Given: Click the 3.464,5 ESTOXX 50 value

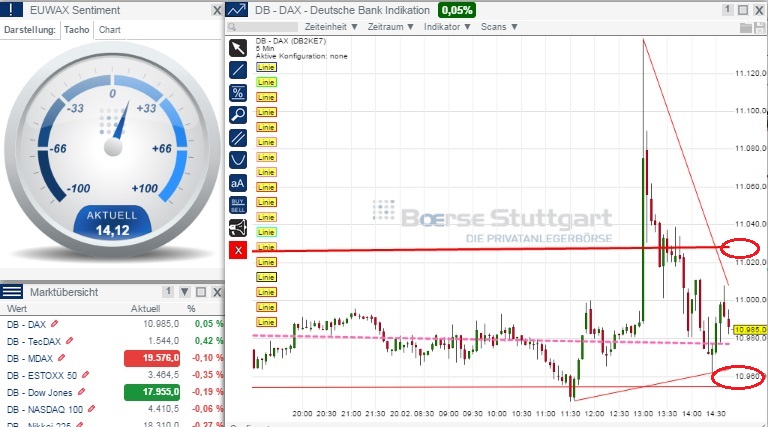Looking at the screenshot, I should [164, 375].
